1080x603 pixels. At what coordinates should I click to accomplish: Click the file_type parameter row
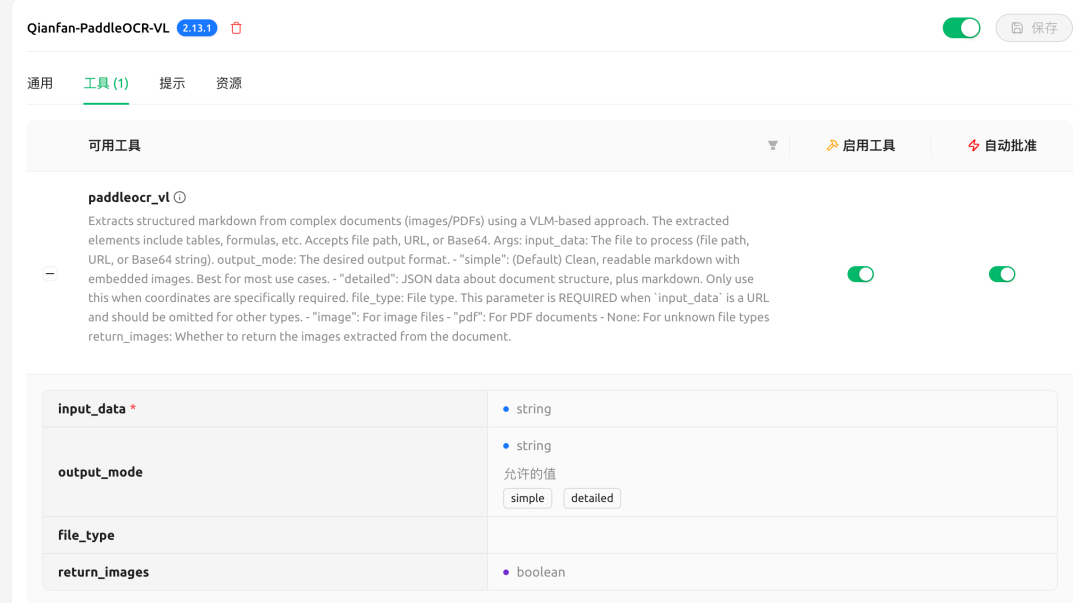click(x=550, y=535)
